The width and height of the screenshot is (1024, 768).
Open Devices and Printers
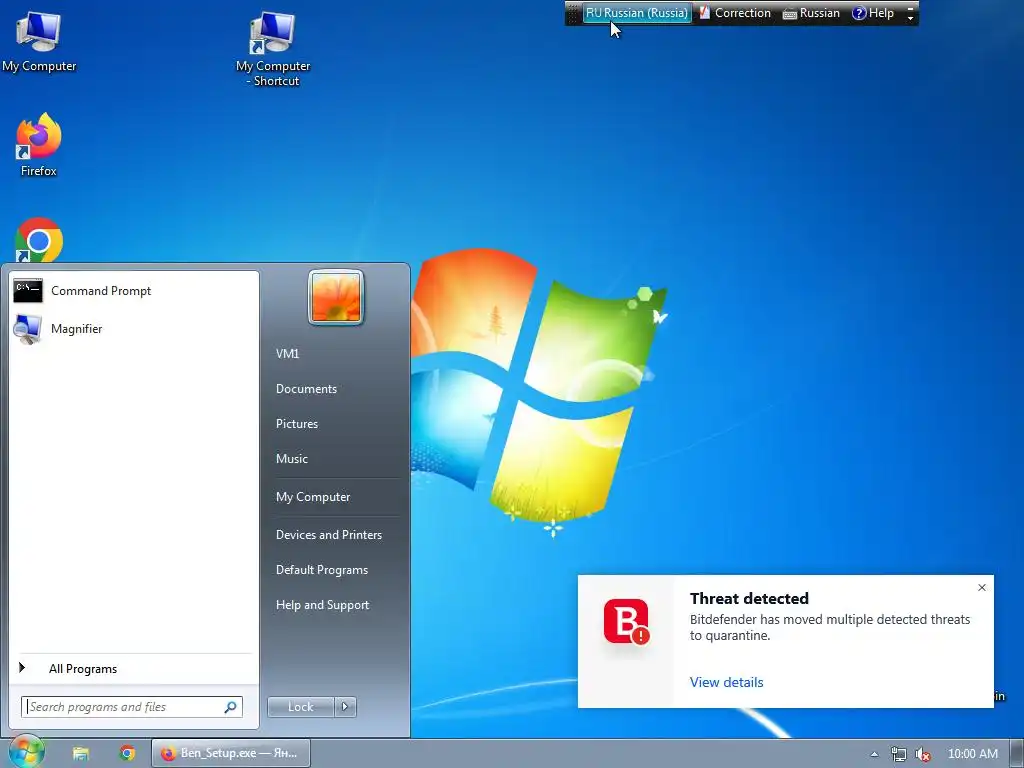coord(328,535)
